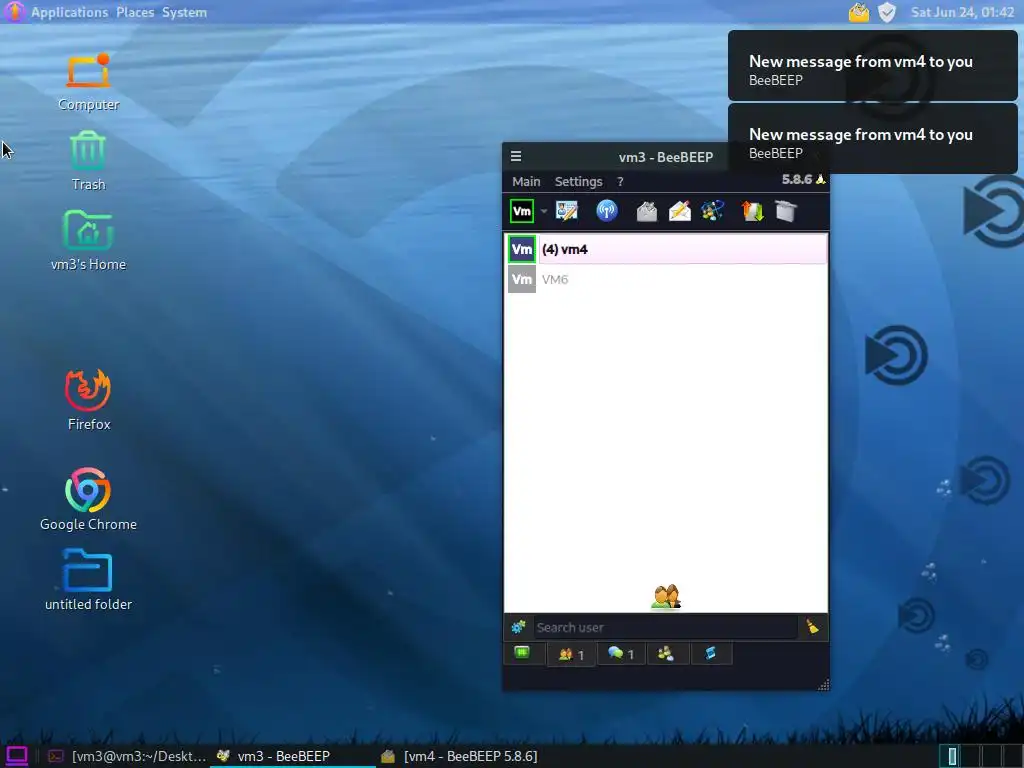Switch to vm4 - BeeBEEP 5.8.6 taskbar entry
Viewport: 1024px width, 768px height.
(460, 756)
